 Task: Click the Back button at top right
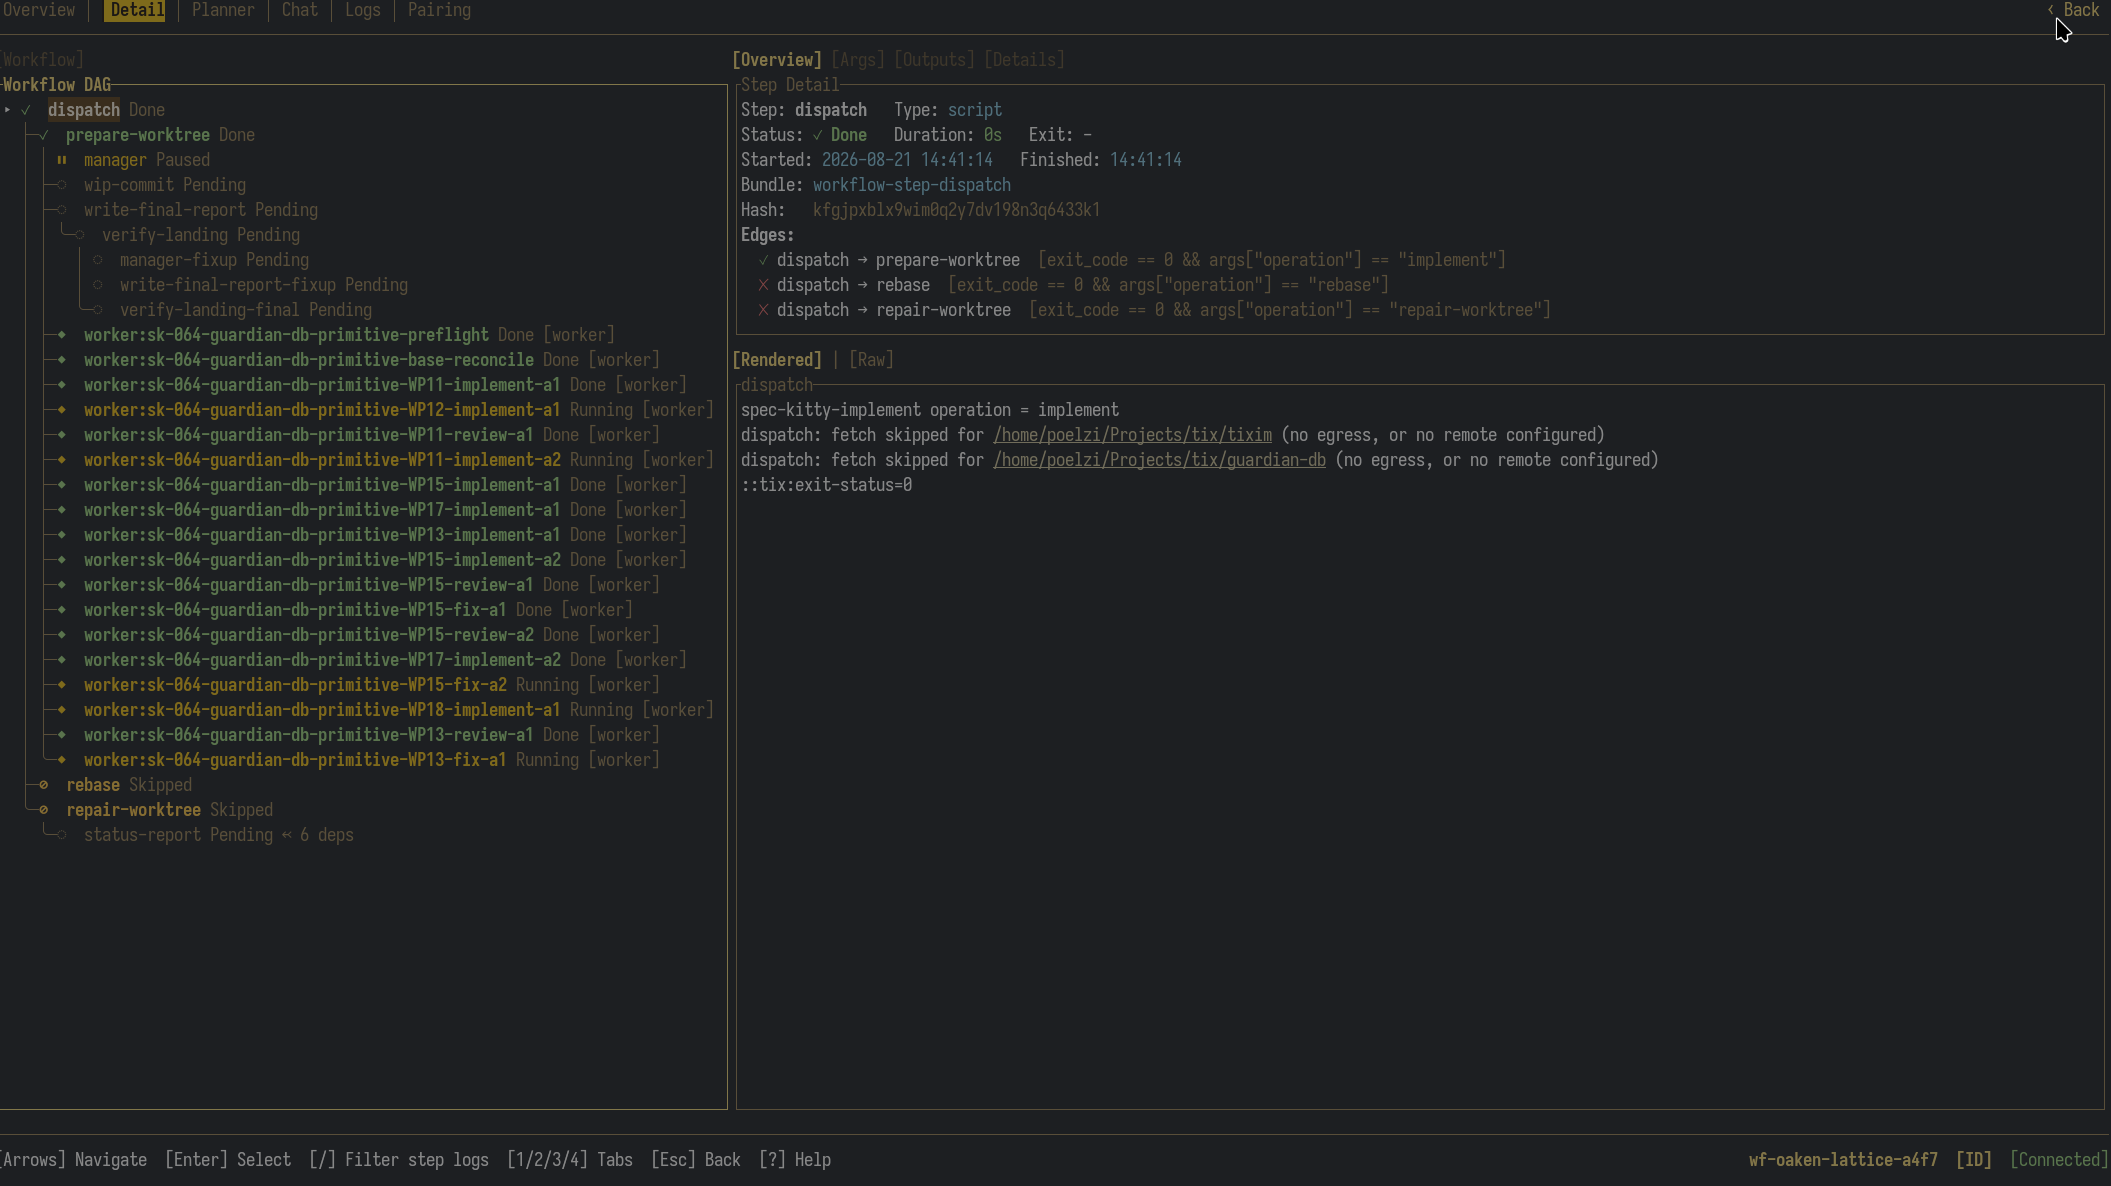pyautogui.click(x=2073, y=10)
